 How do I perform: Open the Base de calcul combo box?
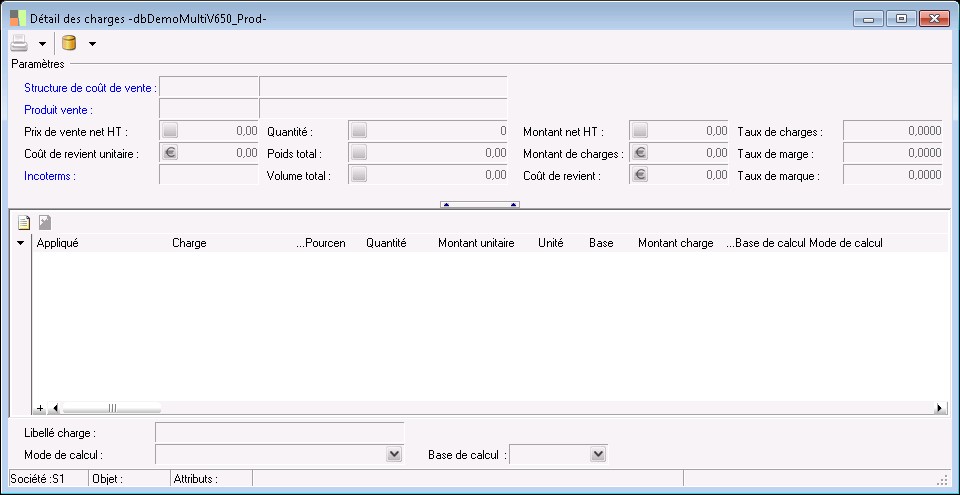(598, 454)
